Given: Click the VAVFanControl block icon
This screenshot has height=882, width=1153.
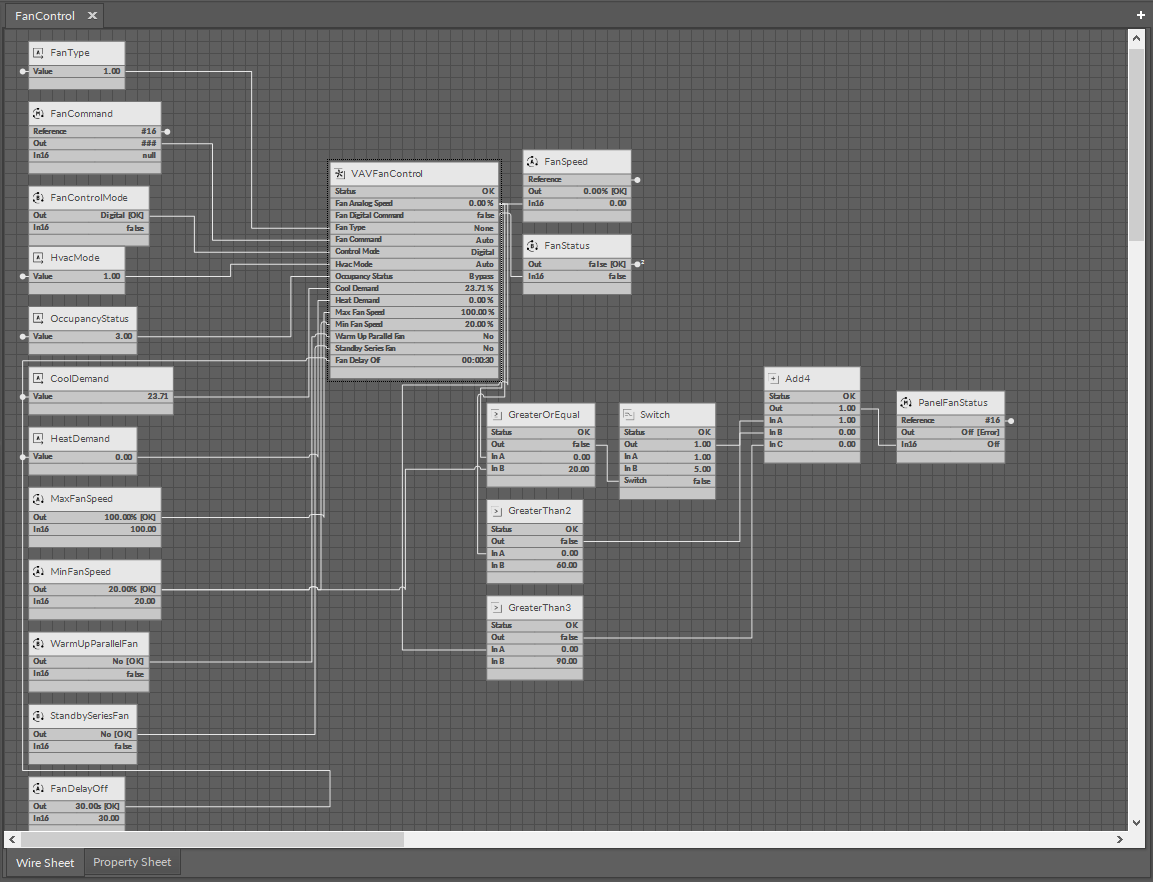Looking at the screenshot, I should (340, 174).
